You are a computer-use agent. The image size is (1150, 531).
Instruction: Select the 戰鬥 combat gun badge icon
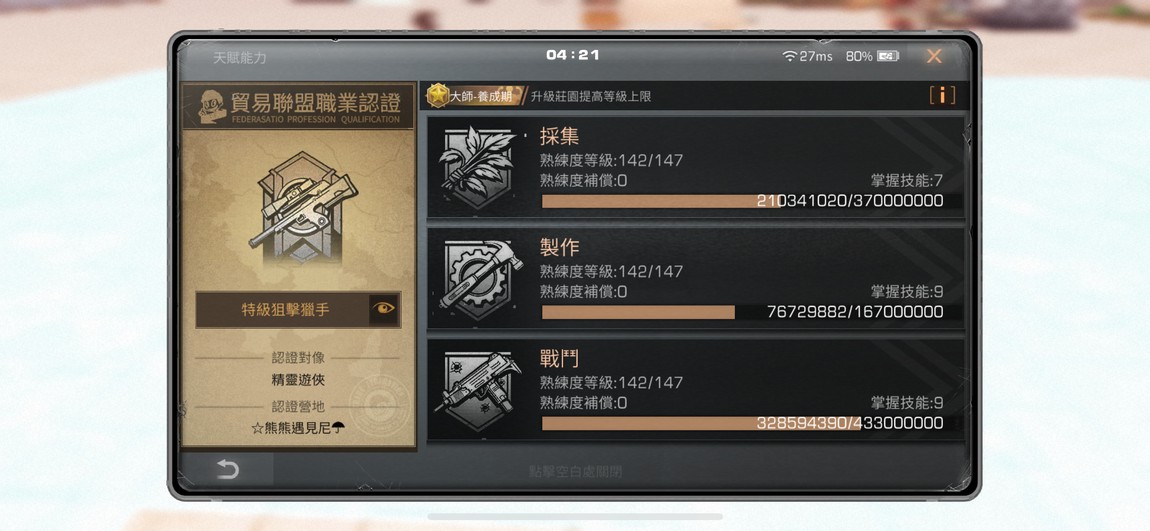tap(477, 389)
